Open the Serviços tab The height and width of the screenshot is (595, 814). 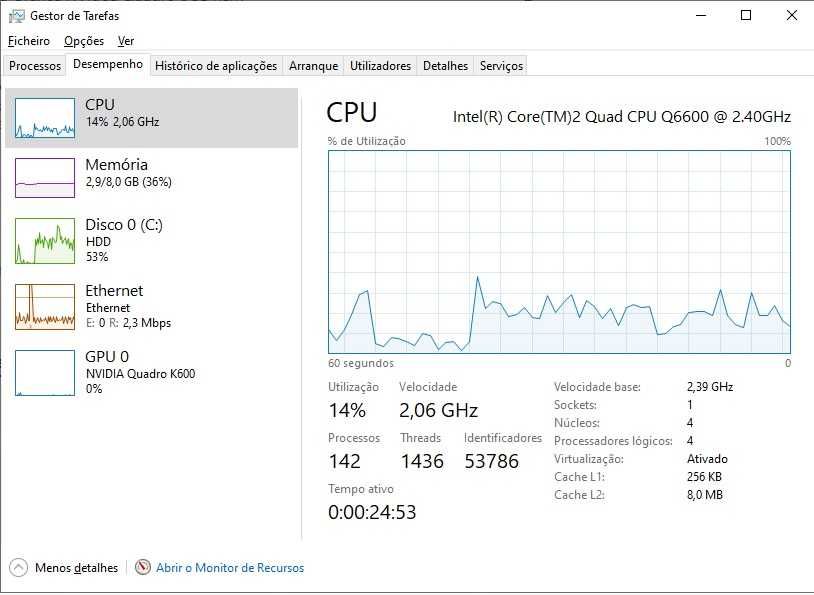tap(501, 66)
